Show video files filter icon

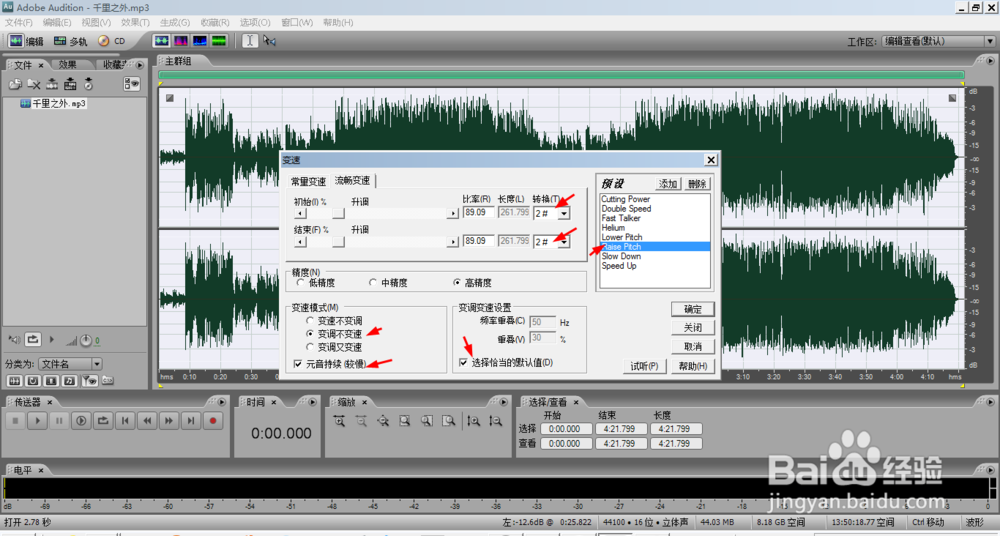point(51,380)
